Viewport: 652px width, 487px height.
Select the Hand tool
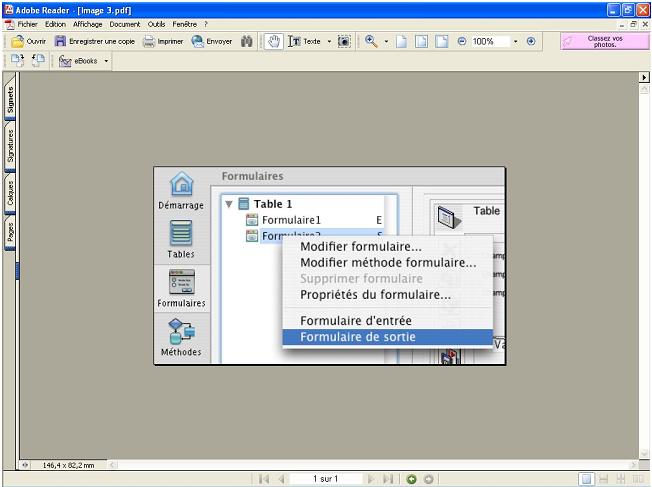pos(273,42)
